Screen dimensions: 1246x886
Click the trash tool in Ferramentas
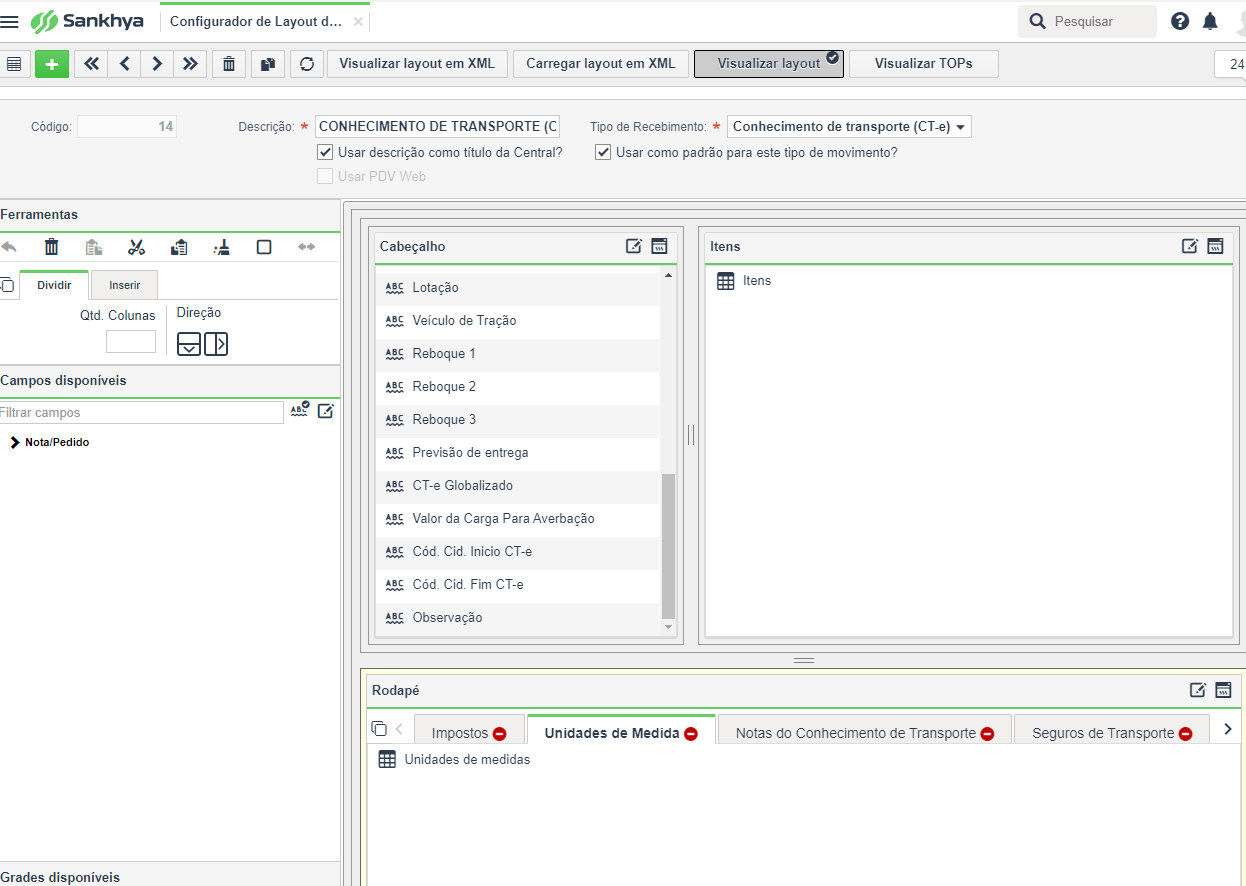coord(52,247)
